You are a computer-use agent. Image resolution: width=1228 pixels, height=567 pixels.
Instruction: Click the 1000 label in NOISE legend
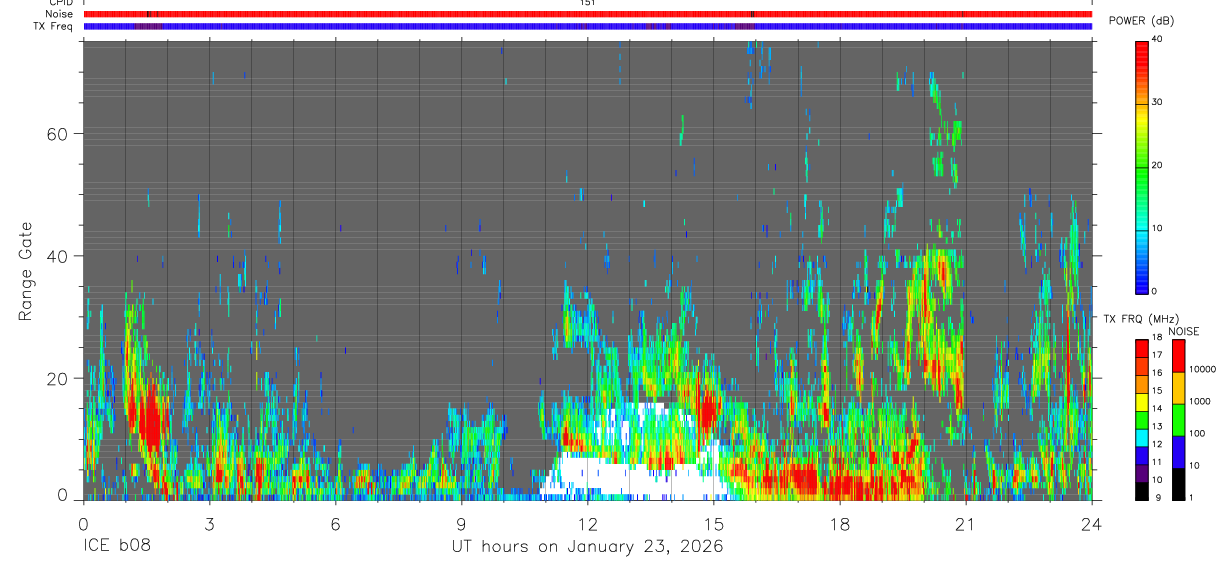pyautogui.click(x=1199, y=401)
